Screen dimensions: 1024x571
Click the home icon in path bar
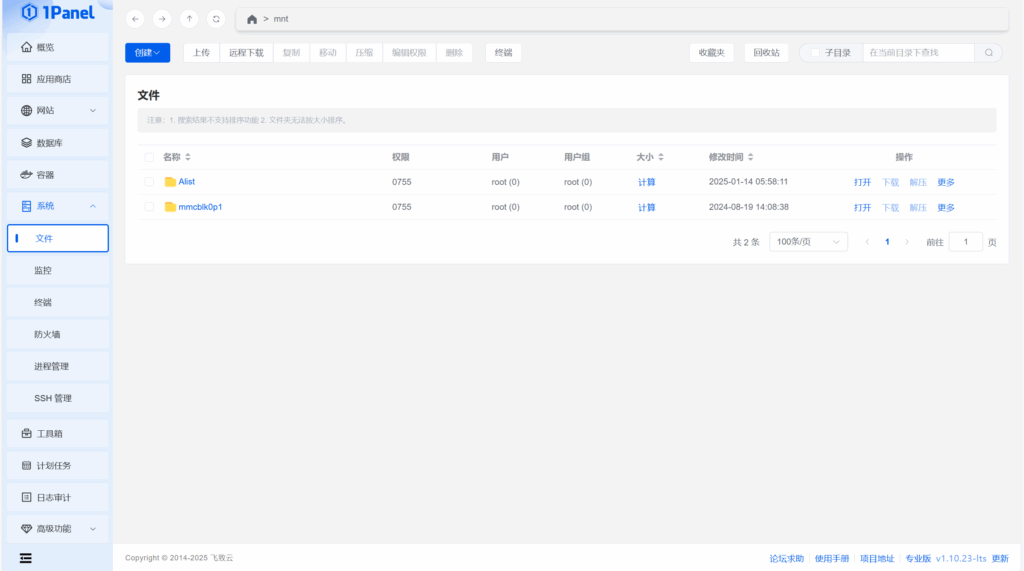tap(252, 19)
